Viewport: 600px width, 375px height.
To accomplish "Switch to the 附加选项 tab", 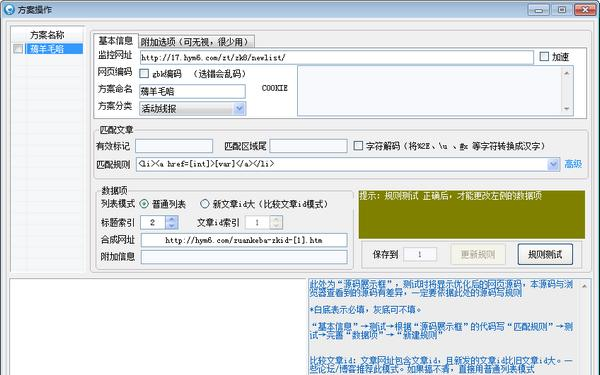I will coord(196,41).
